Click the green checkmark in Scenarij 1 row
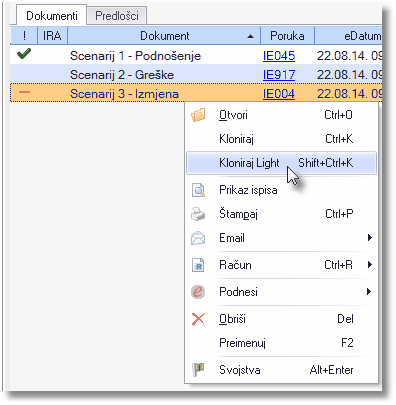 (24, 53)
